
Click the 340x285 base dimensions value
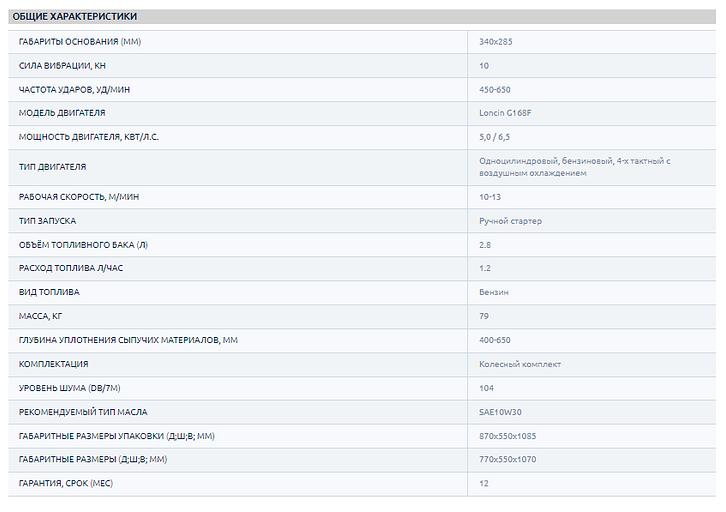(496, 42)
